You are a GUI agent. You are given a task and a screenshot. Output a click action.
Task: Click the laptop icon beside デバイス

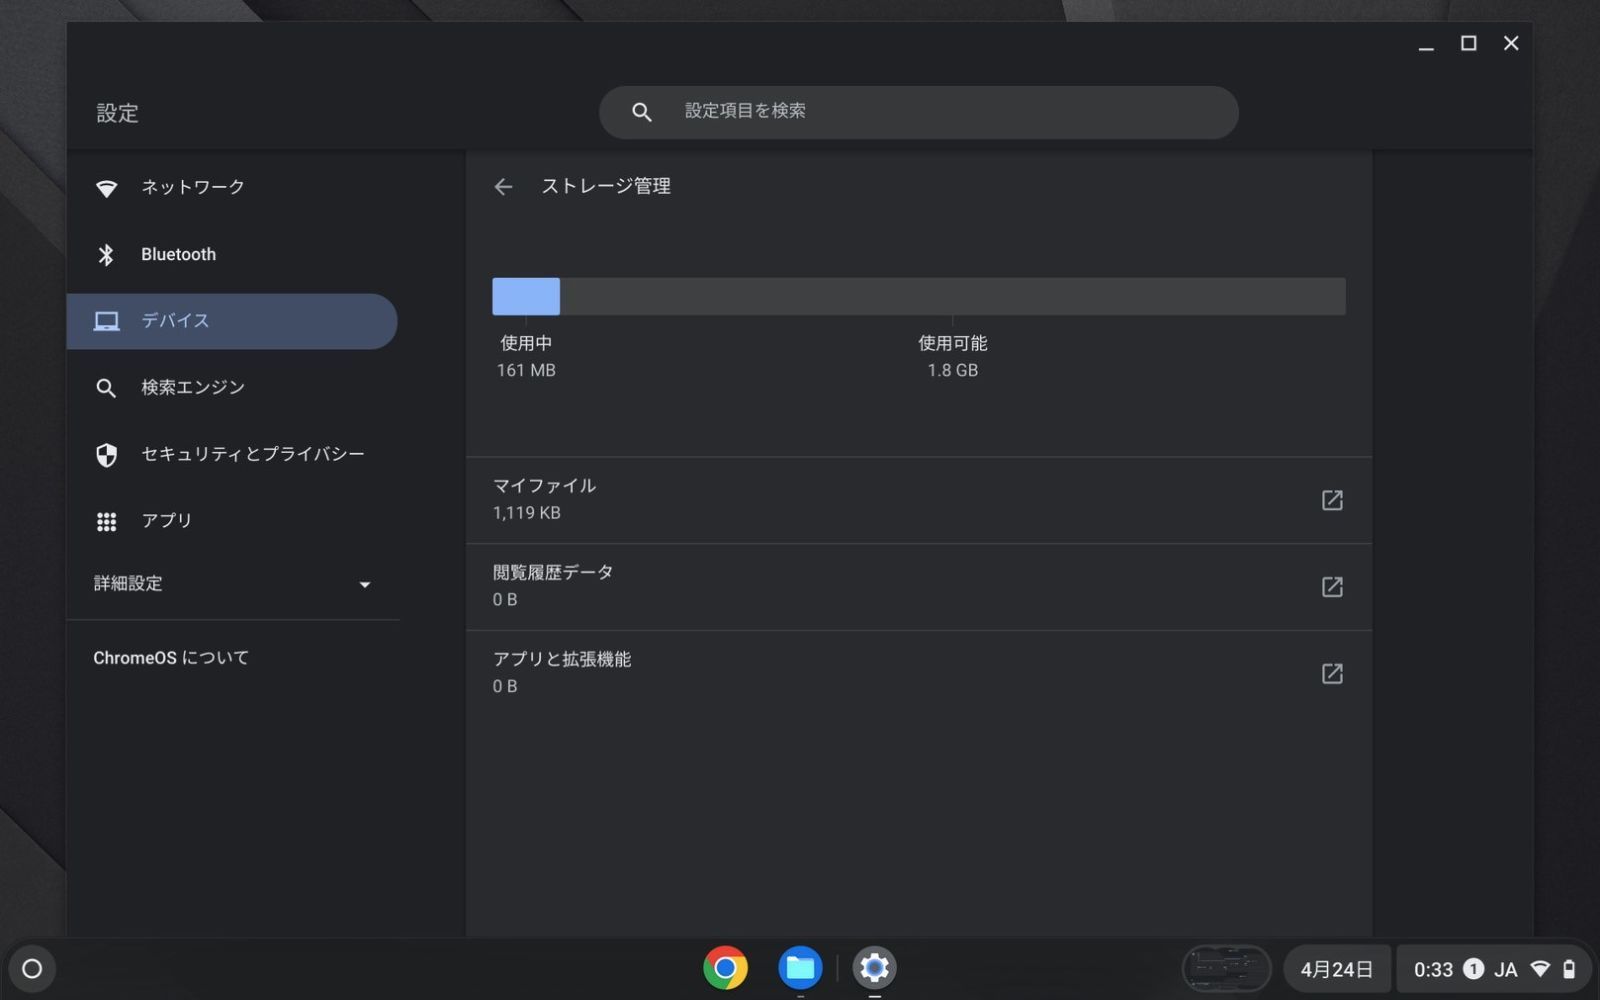click(106, 321)
